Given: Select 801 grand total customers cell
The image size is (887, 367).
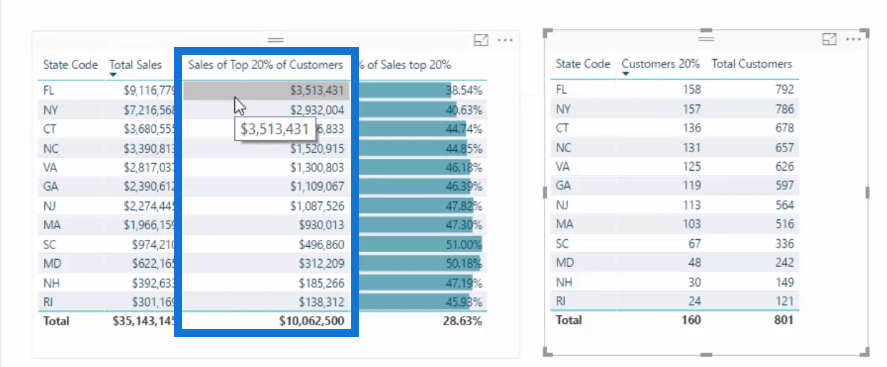Looking at the screenshot, I should pos(784,320).
